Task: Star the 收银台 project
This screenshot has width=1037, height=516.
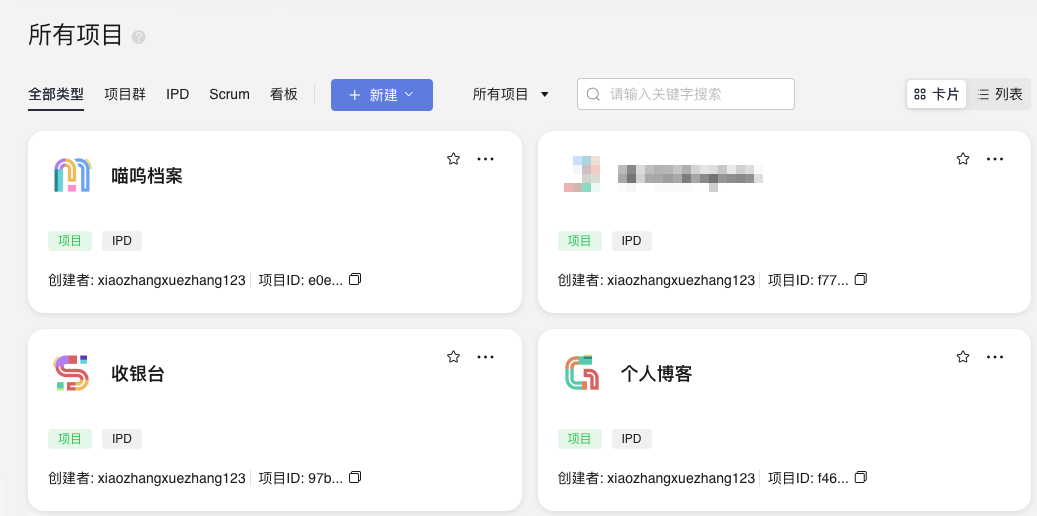Action: [453, 357]
